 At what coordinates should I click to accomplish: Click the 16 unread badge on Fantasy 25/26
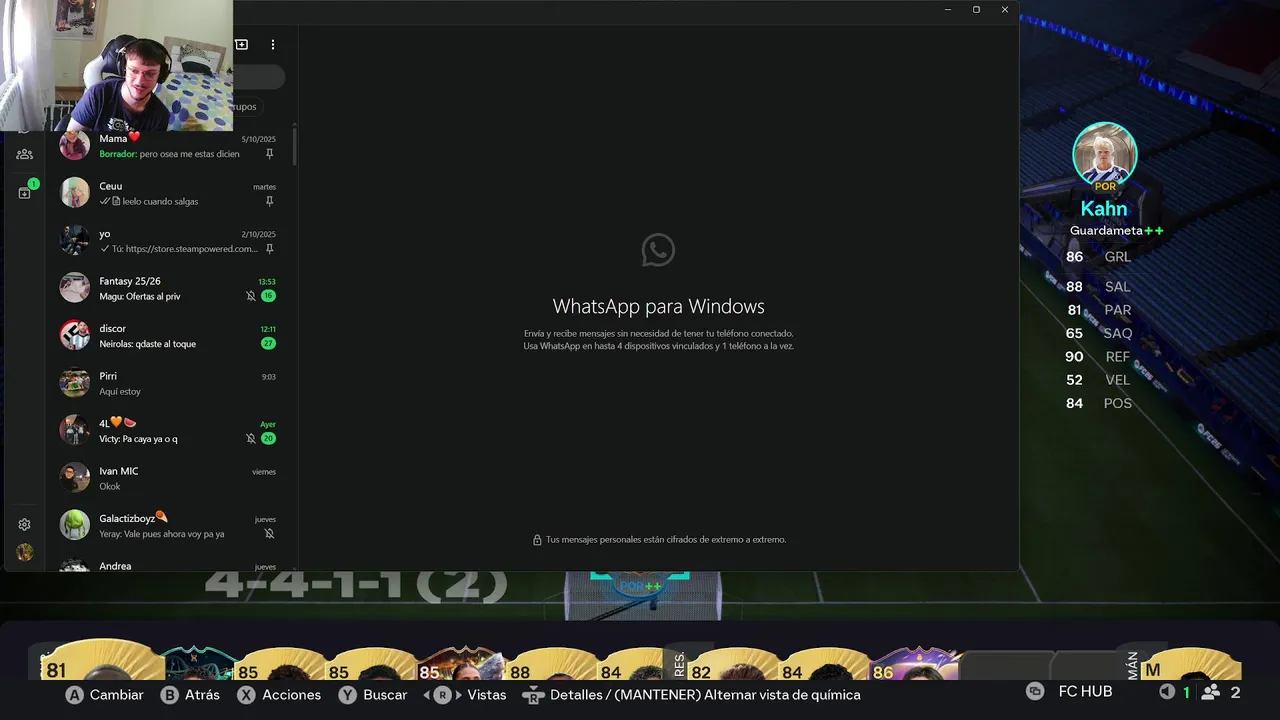click(x=268, y=296)
